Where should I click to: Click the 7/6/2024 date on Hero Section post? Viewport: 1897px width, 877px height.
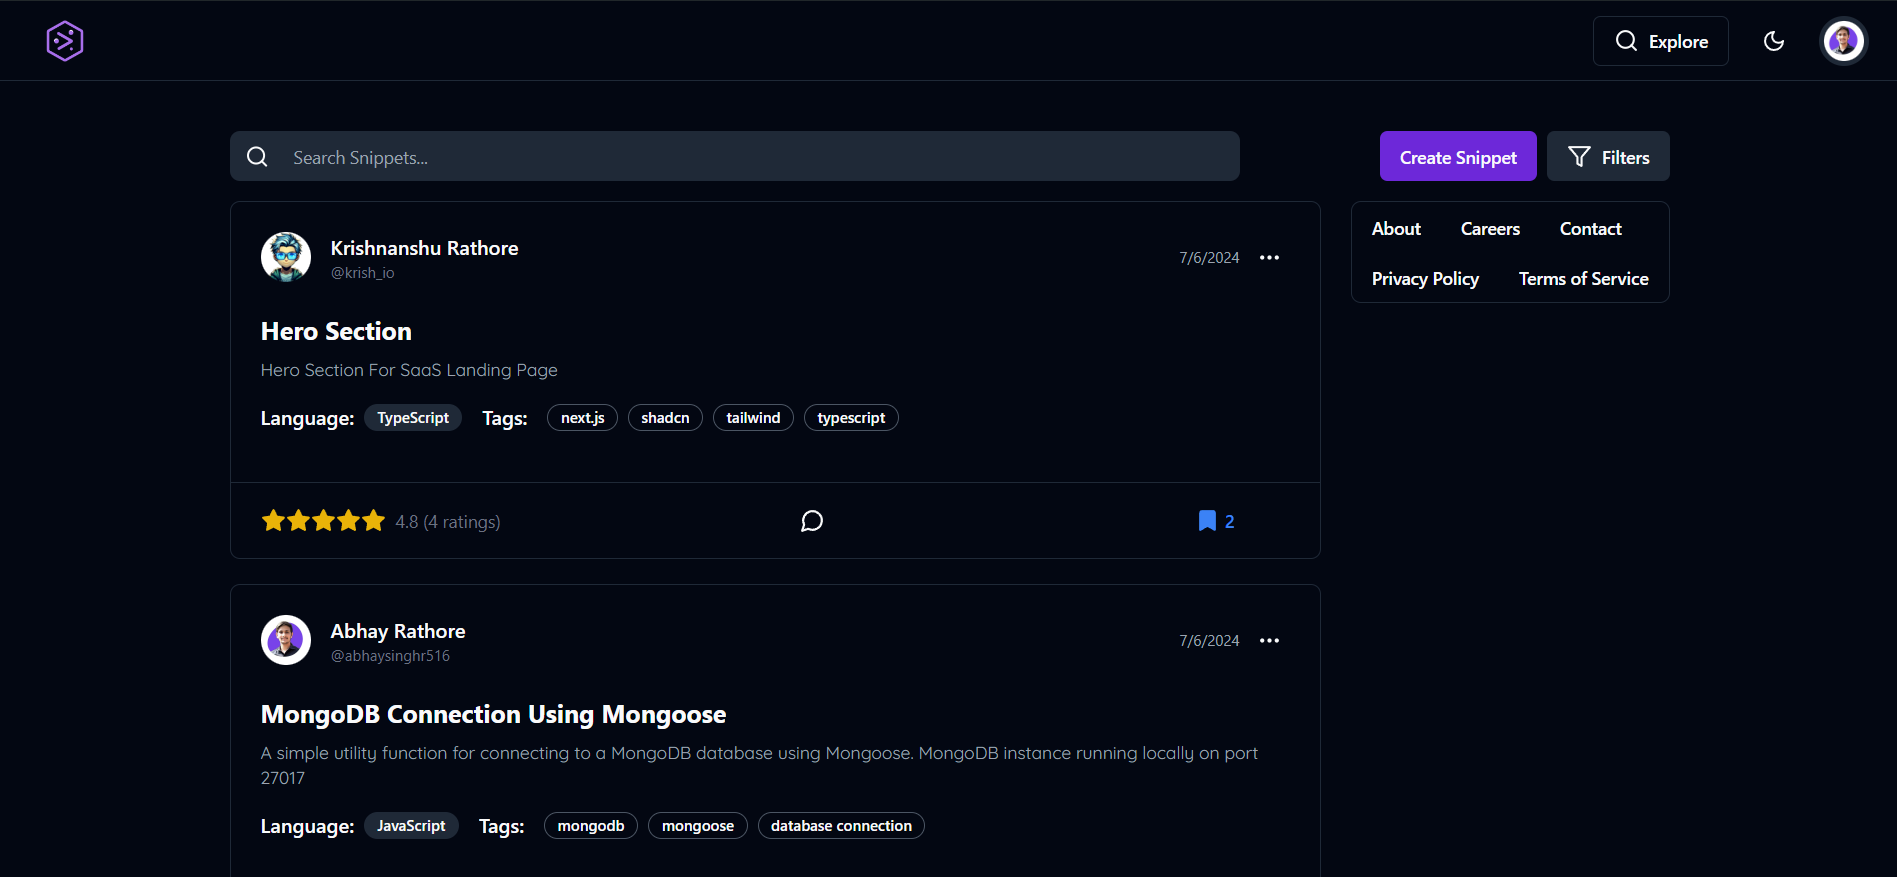[1209, 258]
